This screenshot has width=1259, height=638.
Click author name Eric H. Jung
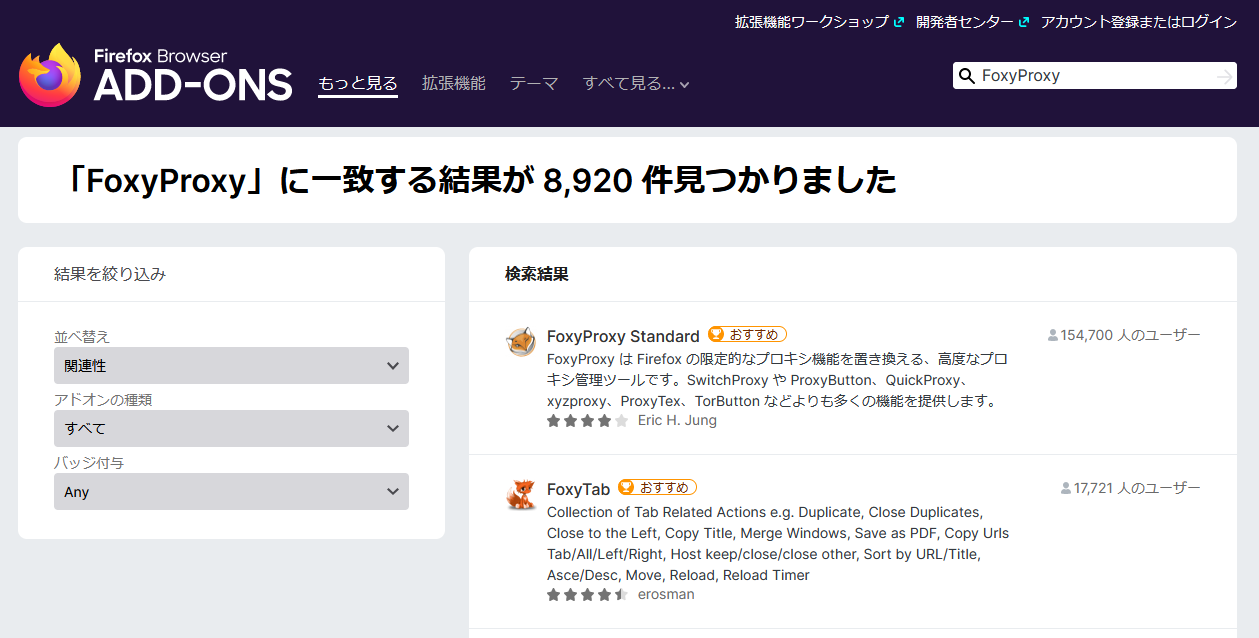click(x=677, y=421)
